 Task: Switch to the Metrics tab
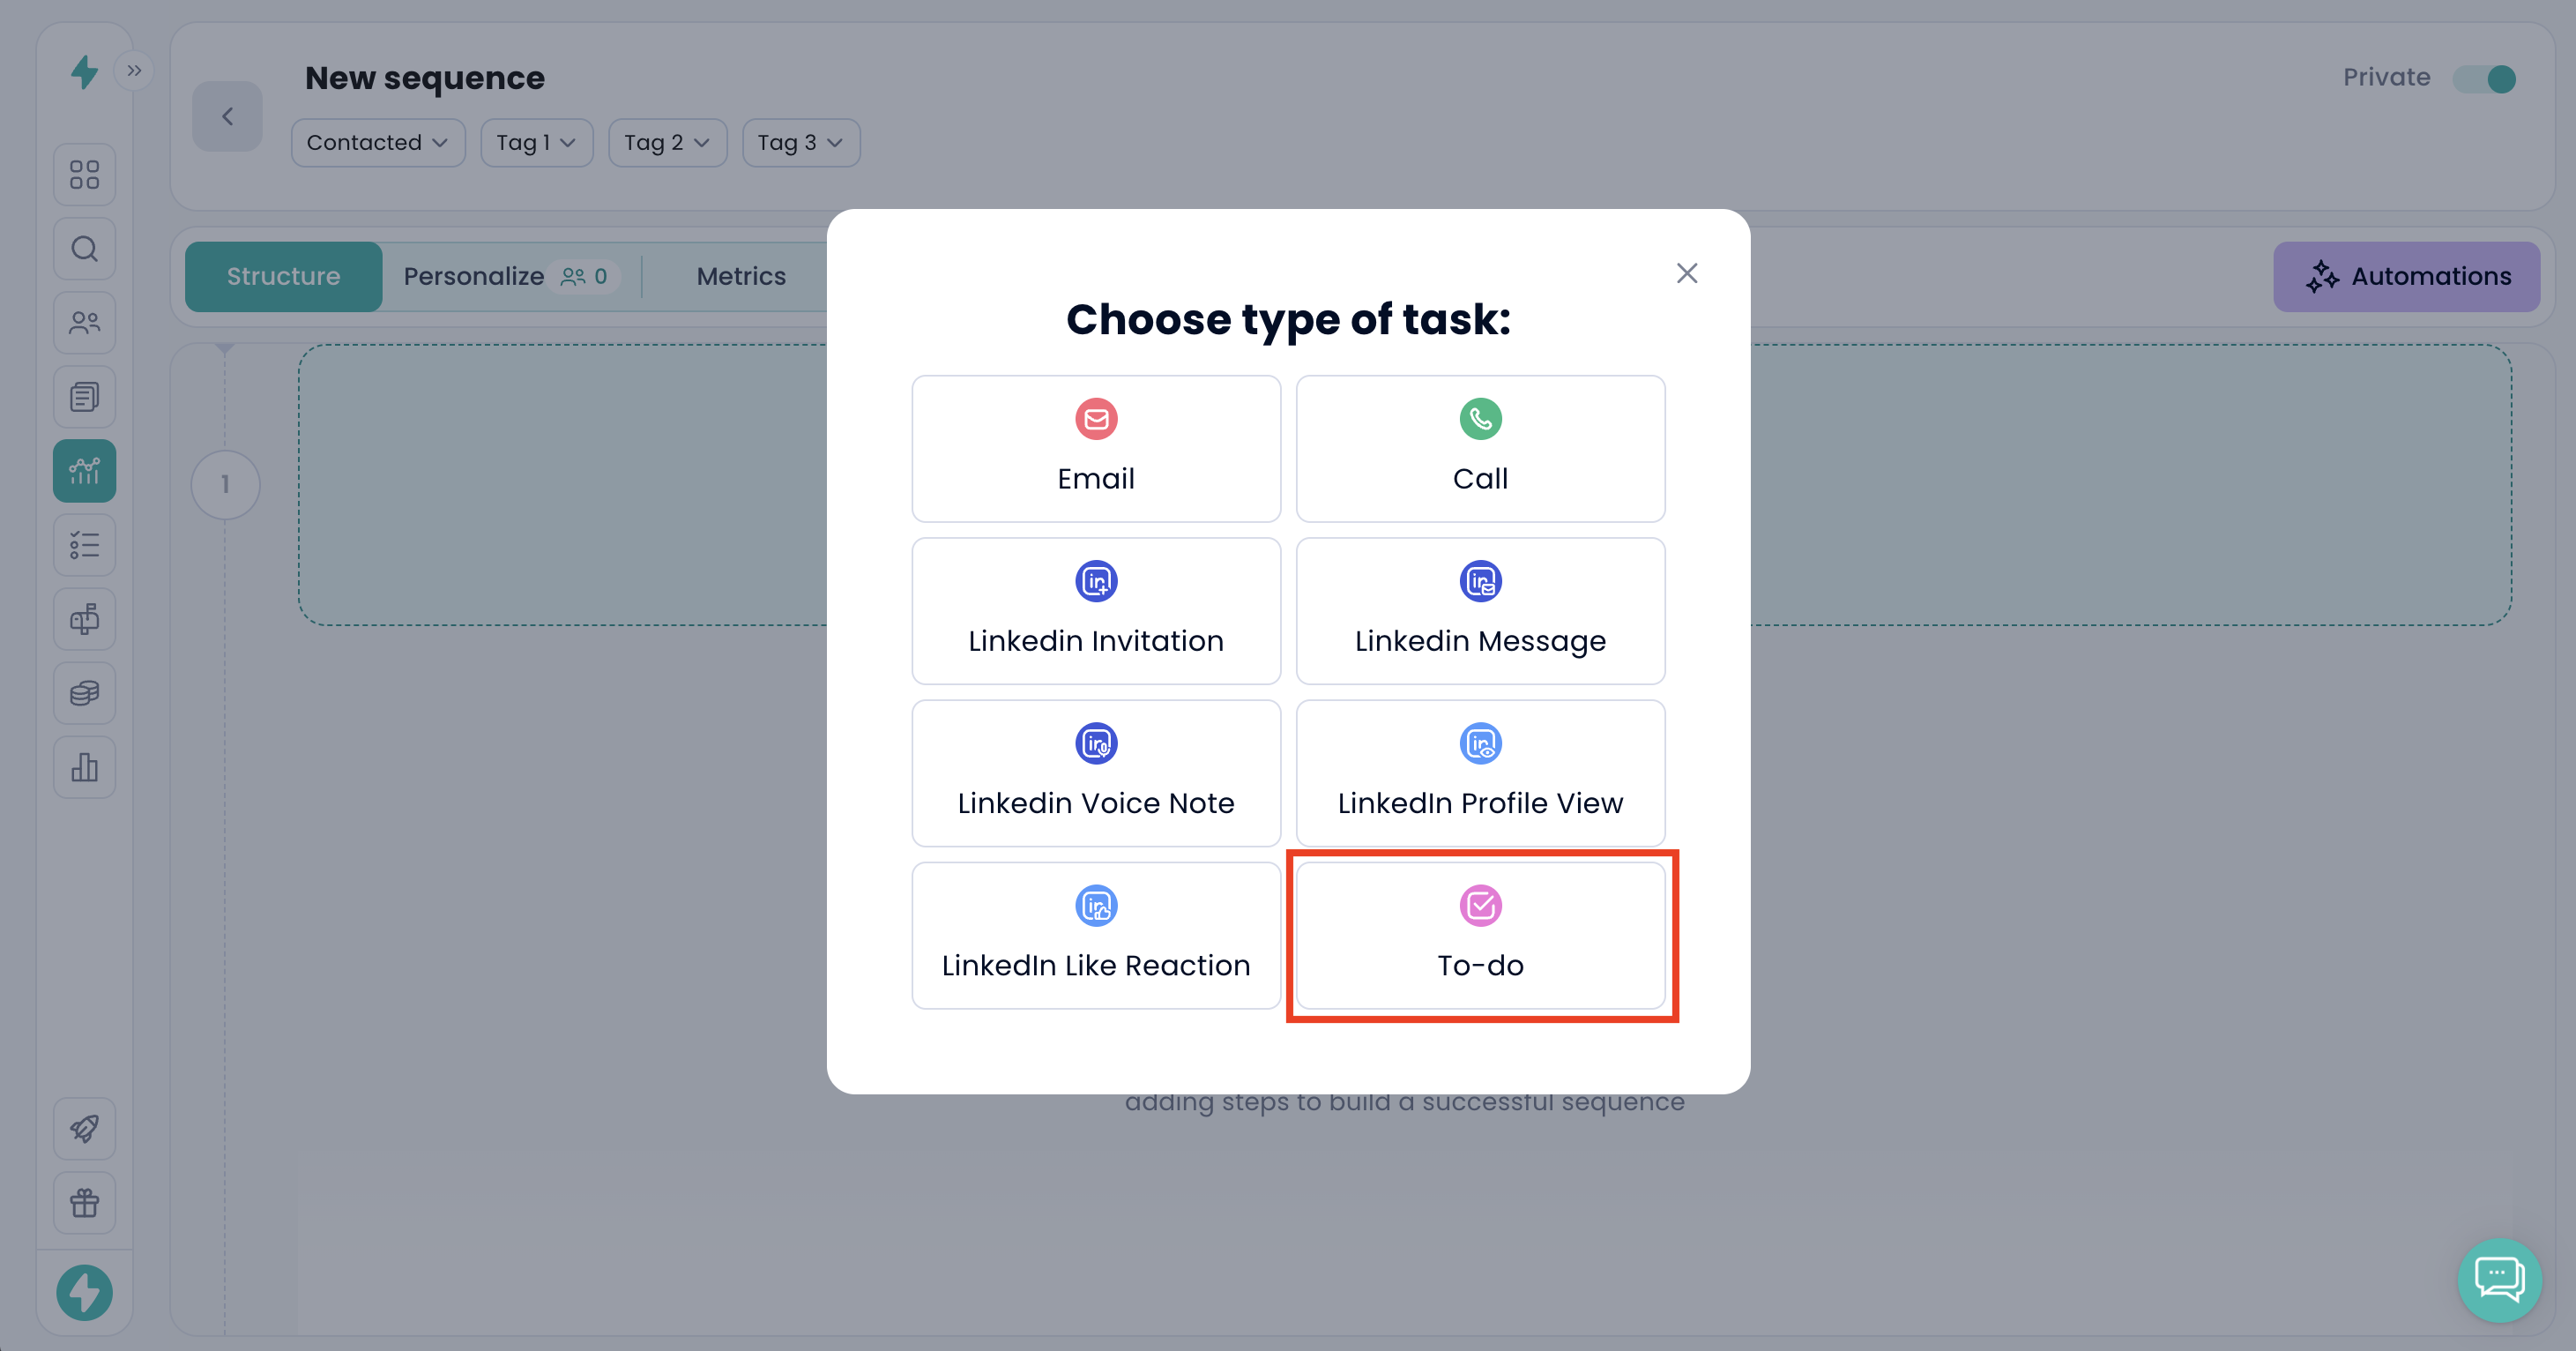click(x=741, y=276)
